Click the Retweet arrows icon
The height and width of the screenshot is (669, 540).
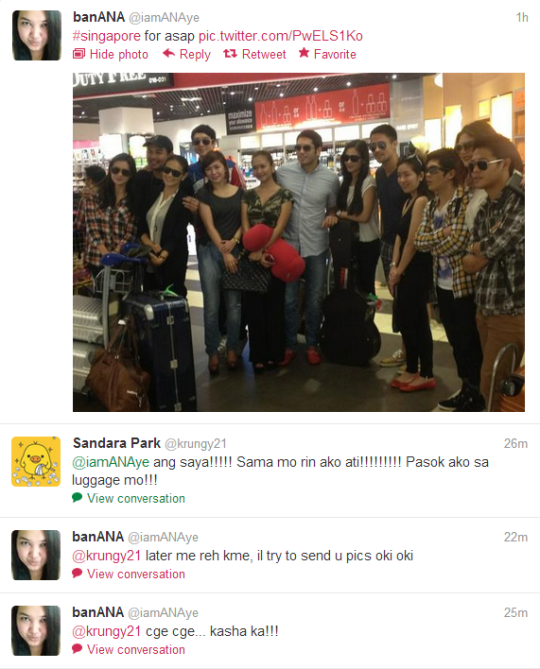tap(230, 54)
